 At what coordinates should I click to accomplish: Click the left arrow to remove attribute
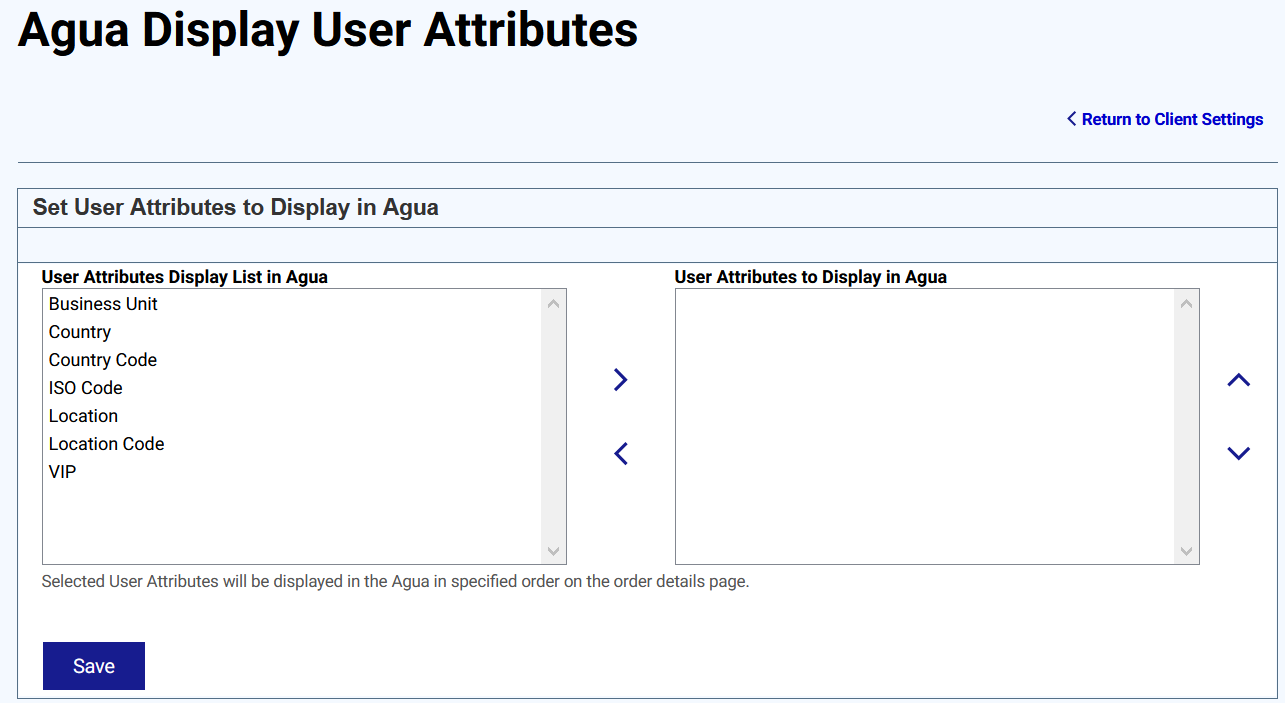point(620,454)
